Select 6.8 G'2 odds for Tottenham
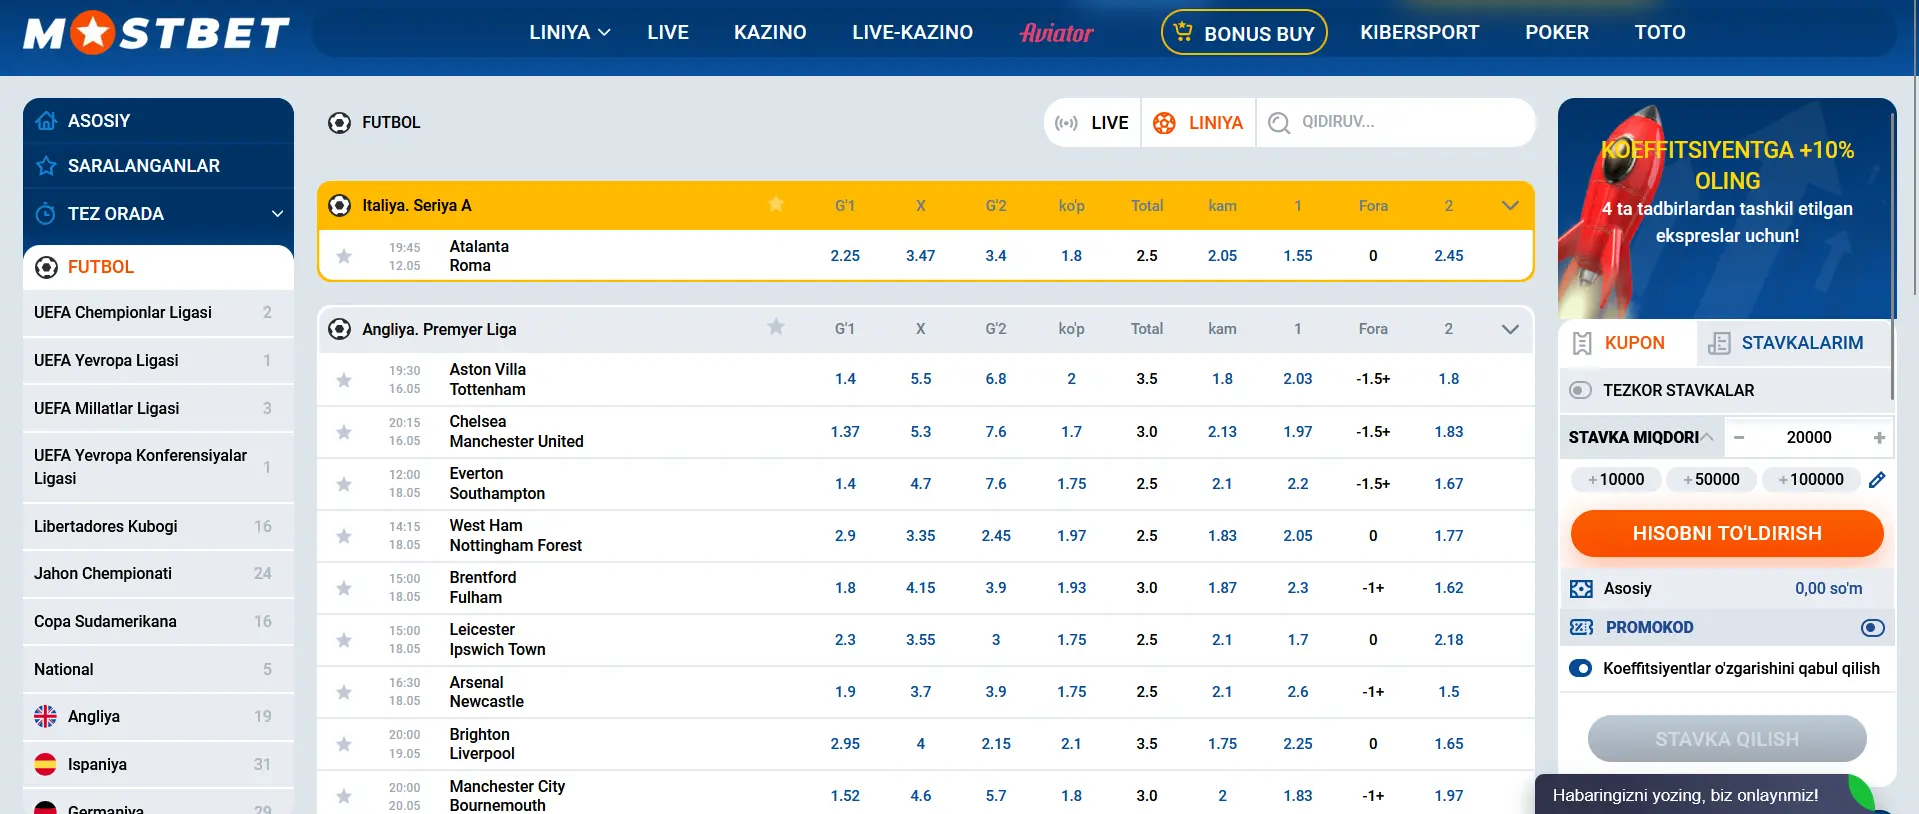 point(996,379)
